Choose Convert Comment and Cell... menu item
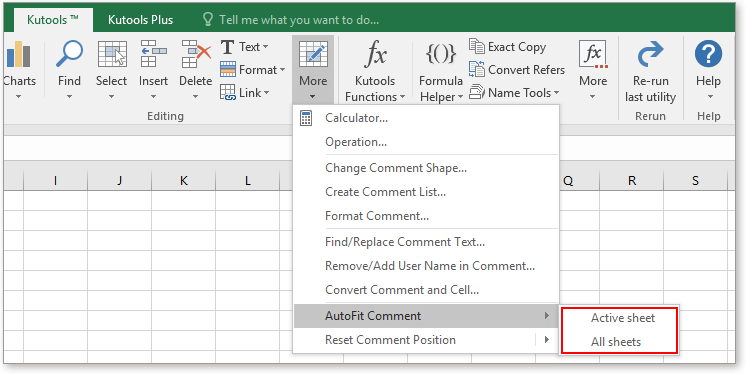 click(426, 290)
